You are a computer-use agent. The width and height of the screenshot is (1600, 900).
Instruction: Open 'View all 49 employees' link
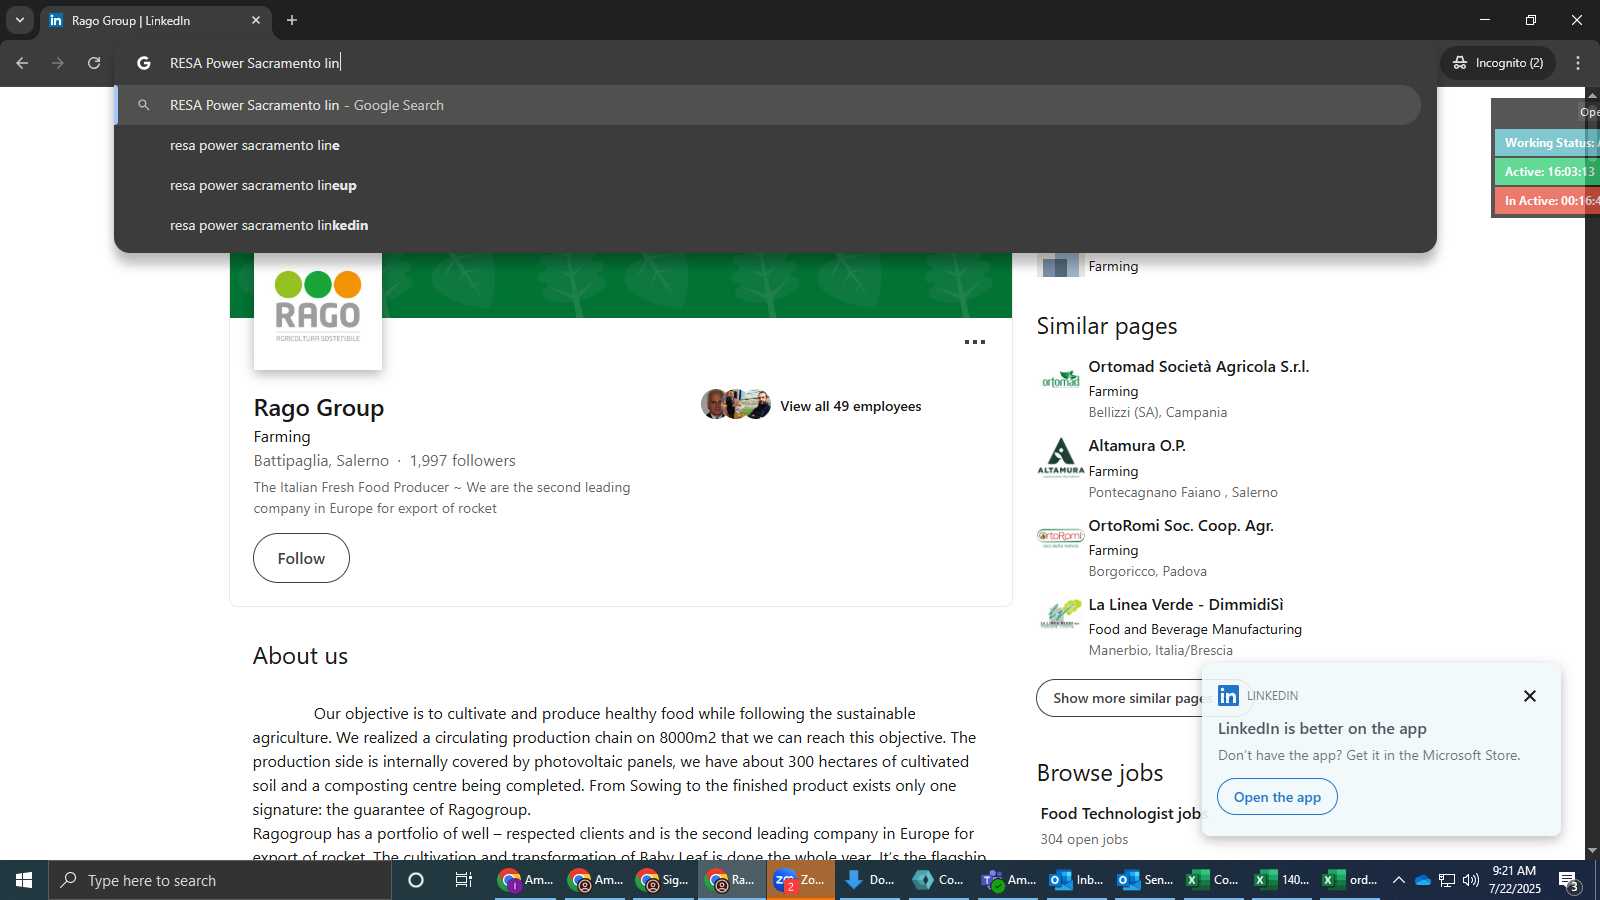click(851, 406)
